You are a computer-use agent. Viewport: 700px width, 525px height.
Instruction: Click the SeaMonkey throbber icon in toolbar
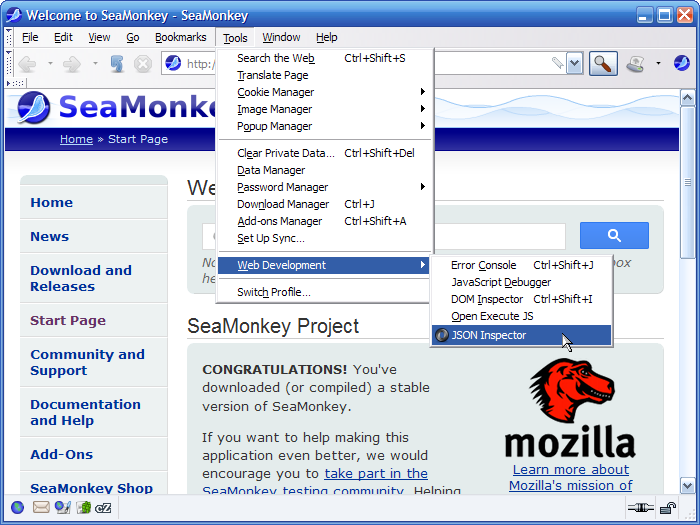tap(681, 63)
